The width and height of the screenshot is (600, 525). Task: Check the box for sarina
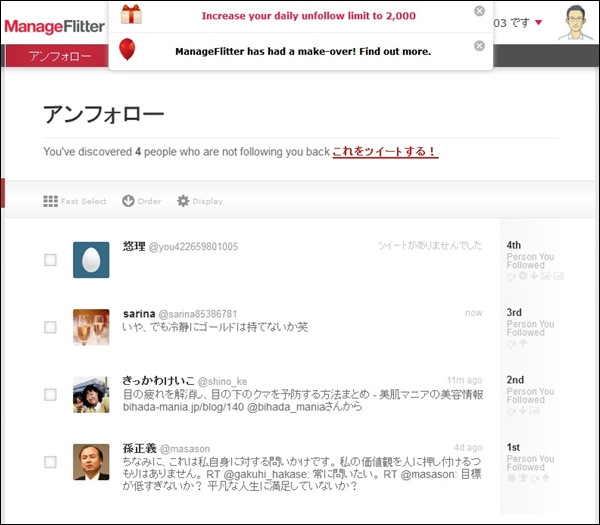pyautogui.click(x=50, y=327)
